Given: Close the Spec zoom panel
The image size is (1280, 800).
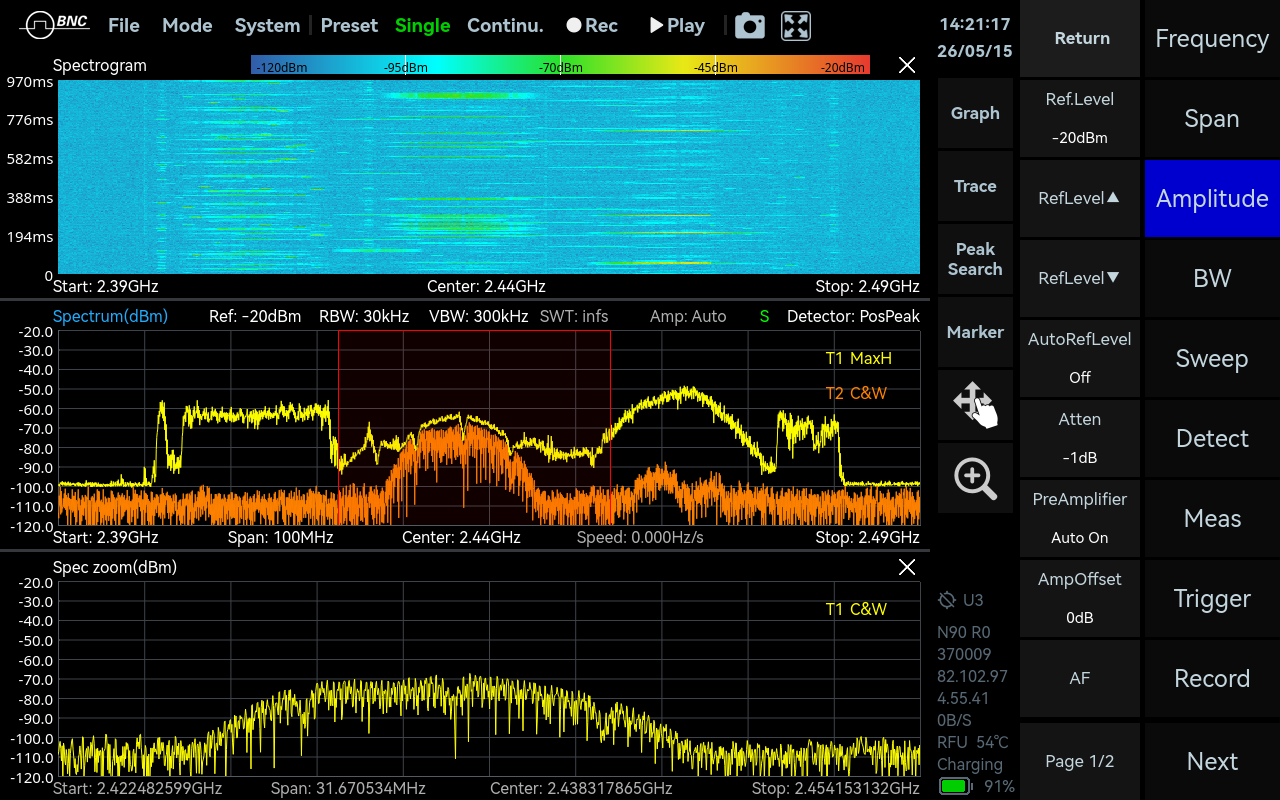Looking at the screenshot, I should (907, 567).
